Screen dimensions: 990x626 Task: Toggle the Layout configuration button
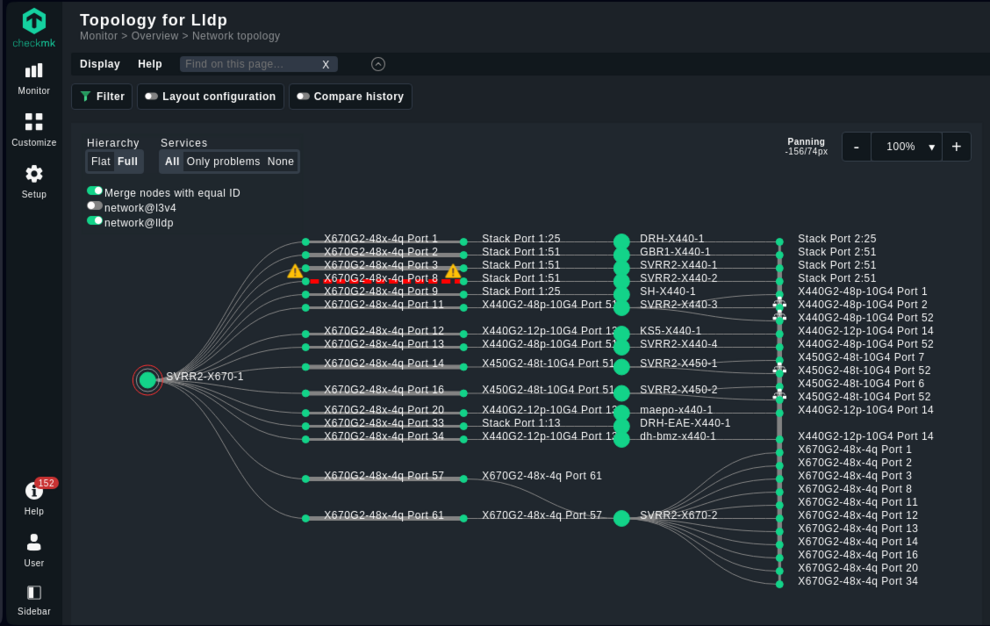click(x=210, y=97)
